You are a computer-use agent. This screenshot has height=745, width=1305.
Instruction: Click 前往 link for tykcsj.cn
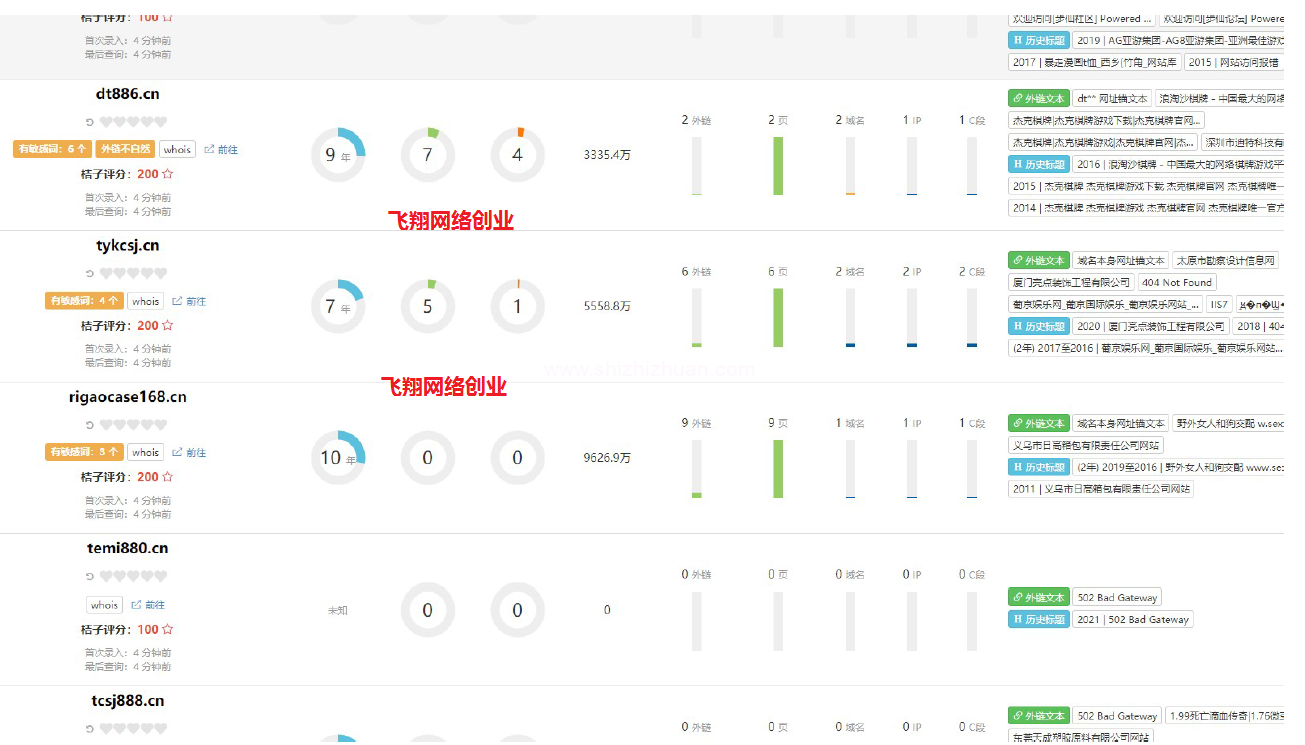(190, 301)
